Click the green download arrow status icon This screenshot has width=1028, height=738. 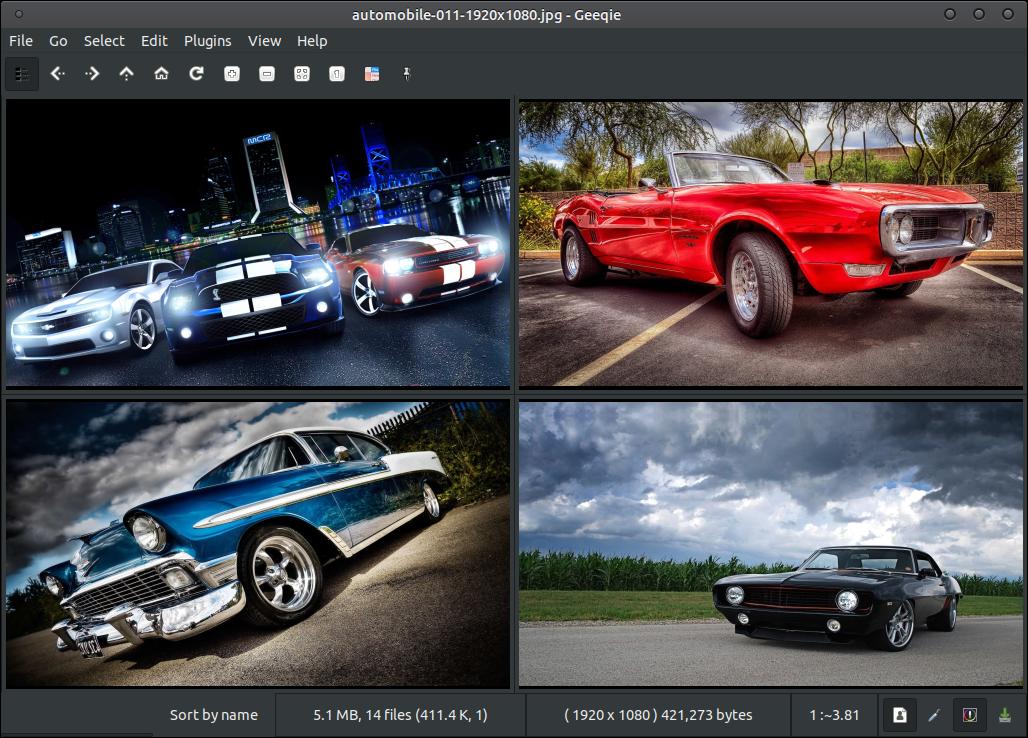[1004, 715]
